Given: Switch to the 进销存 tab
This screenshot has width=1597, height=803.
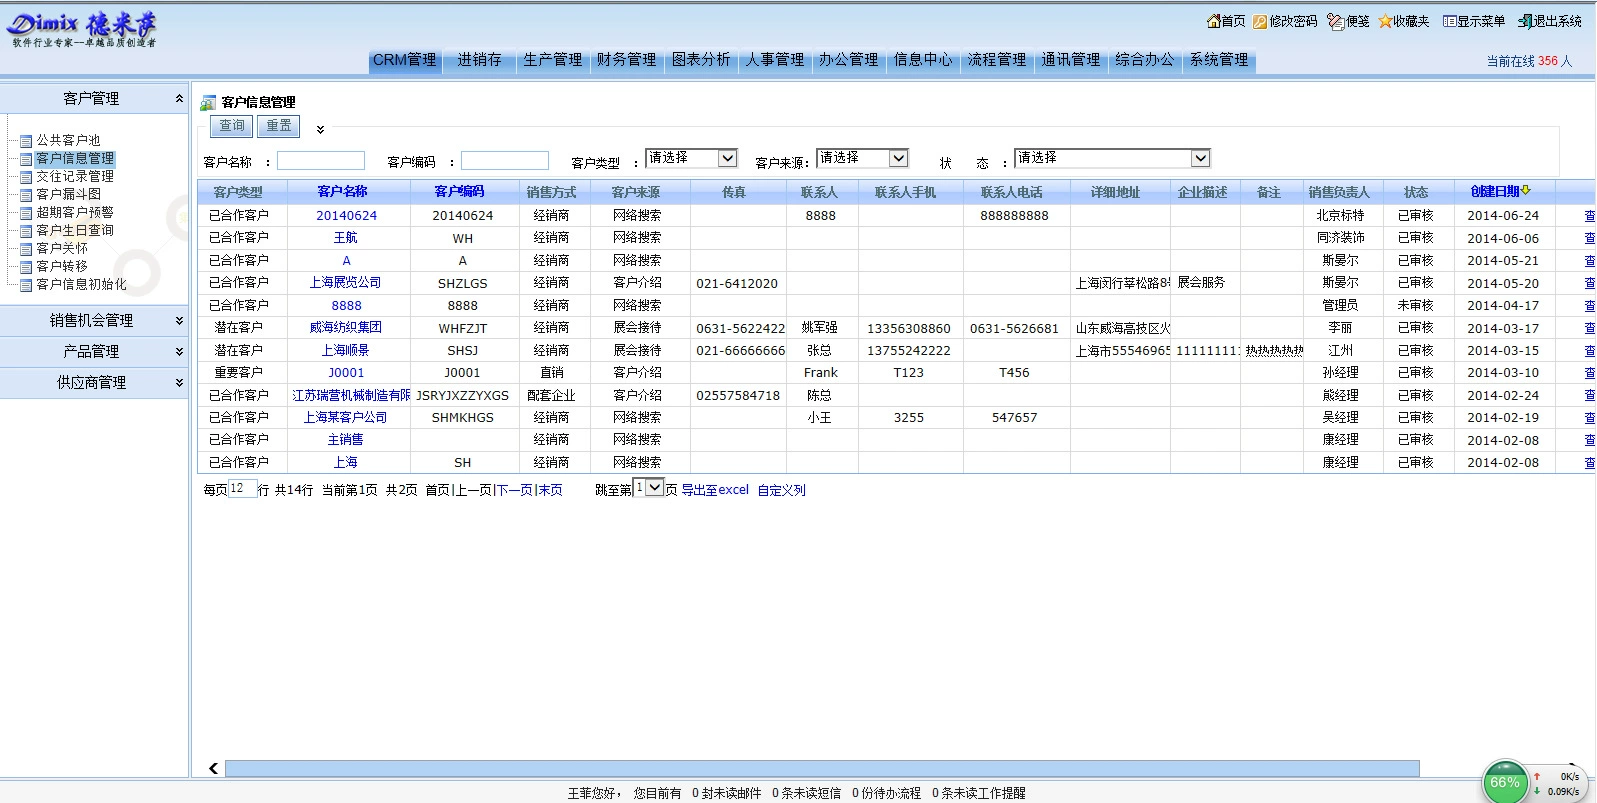Looking at the screenshot, I should [x=479, y=60].
